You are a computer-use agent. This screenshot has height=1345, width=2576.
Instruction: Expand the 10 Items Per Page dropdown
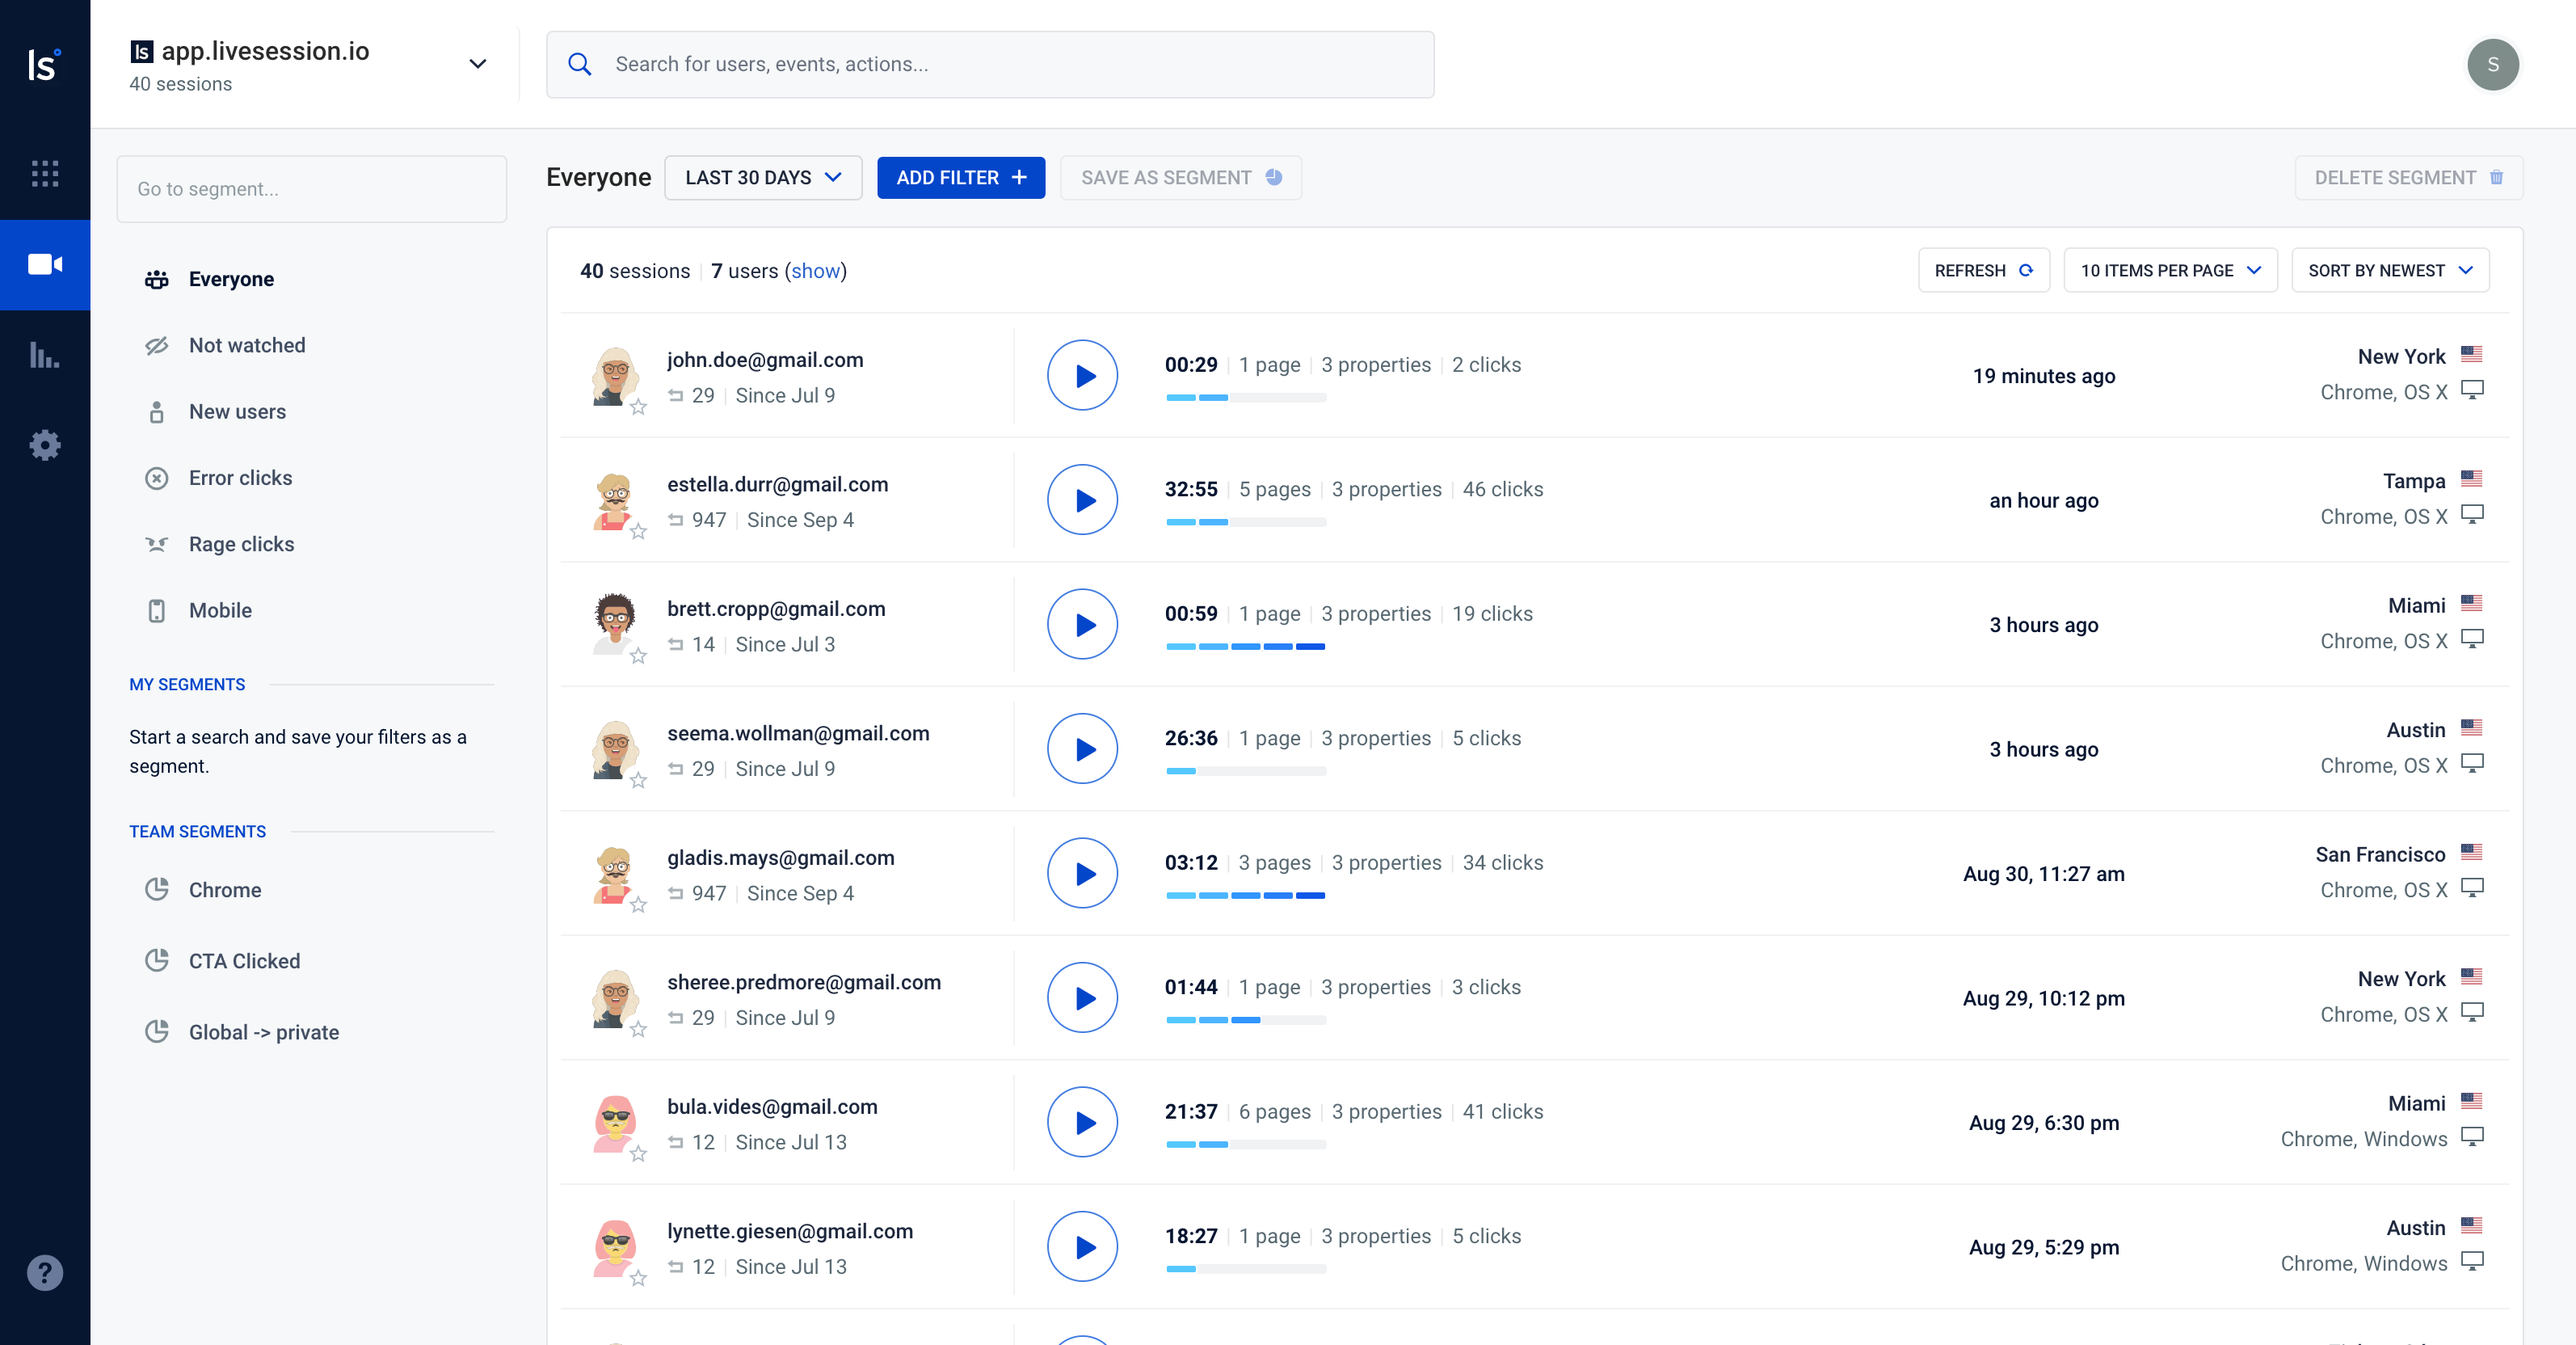pyautogui.click(x=2170, y=271)
